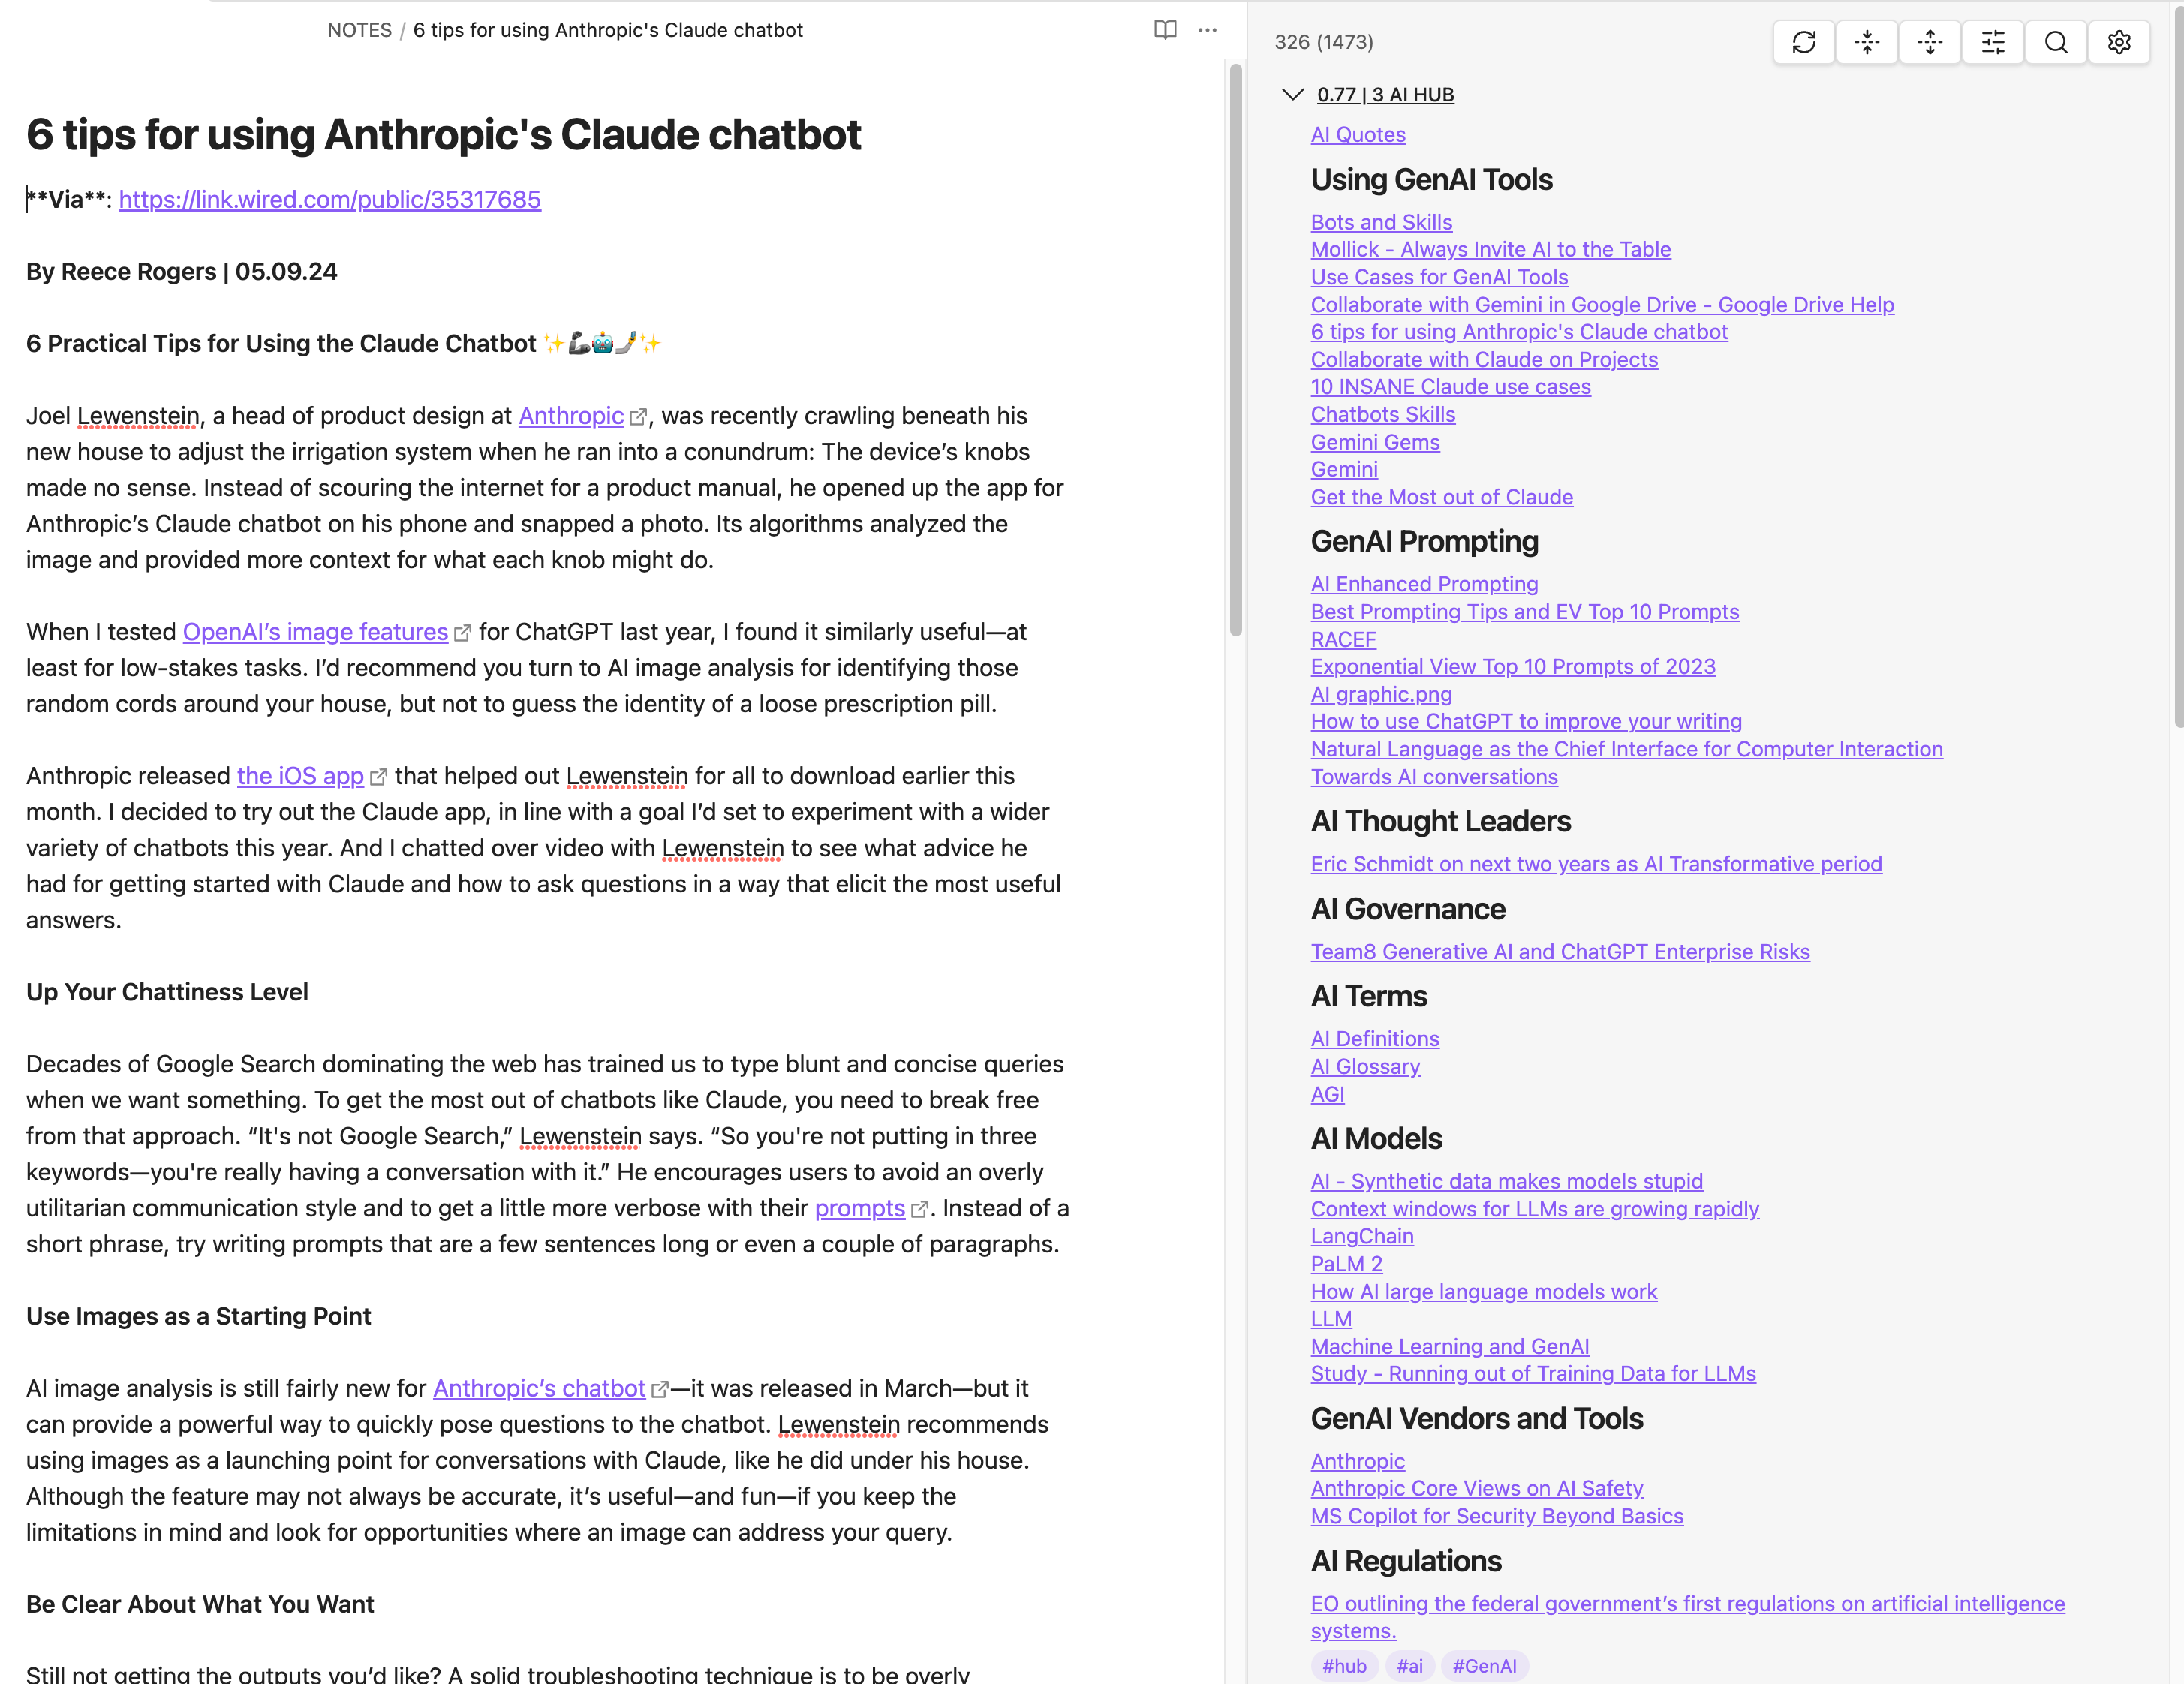Image resolution: width=2184 pixels, height=1684 pixels.
Task: Open 10 INSANE Claude use cases
Action: pyautogui.click(x=1450, y=386)
